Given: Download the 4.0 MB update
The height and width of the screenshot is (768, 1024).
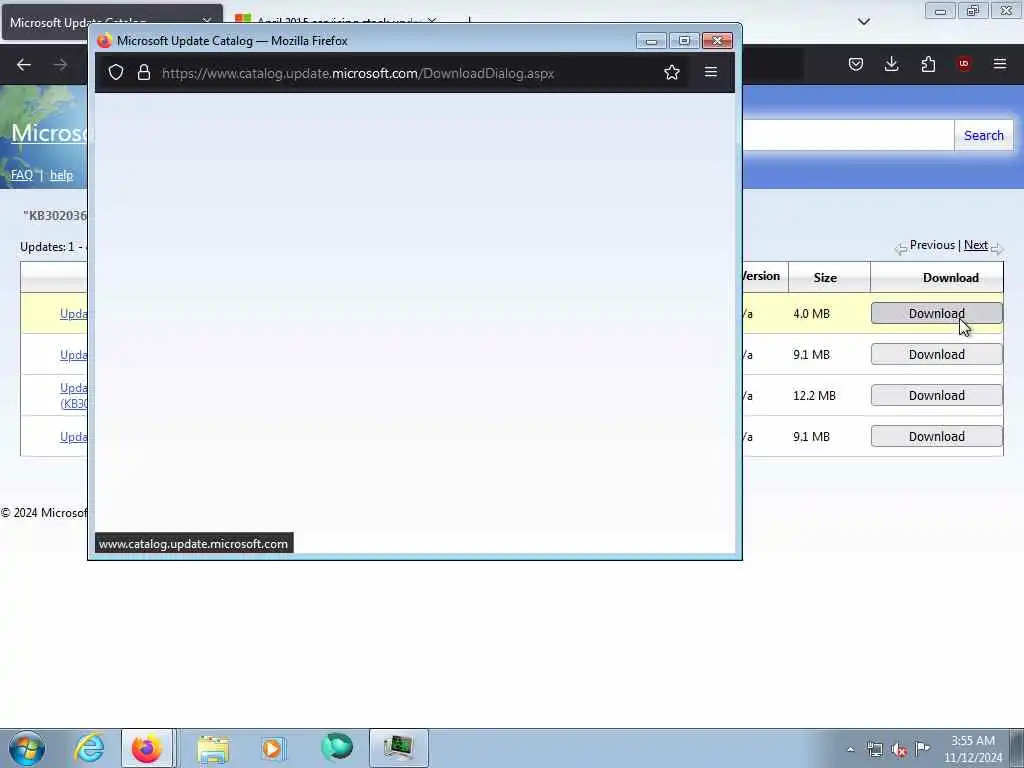Looking at the screenshot, I should tap(936, 313).
